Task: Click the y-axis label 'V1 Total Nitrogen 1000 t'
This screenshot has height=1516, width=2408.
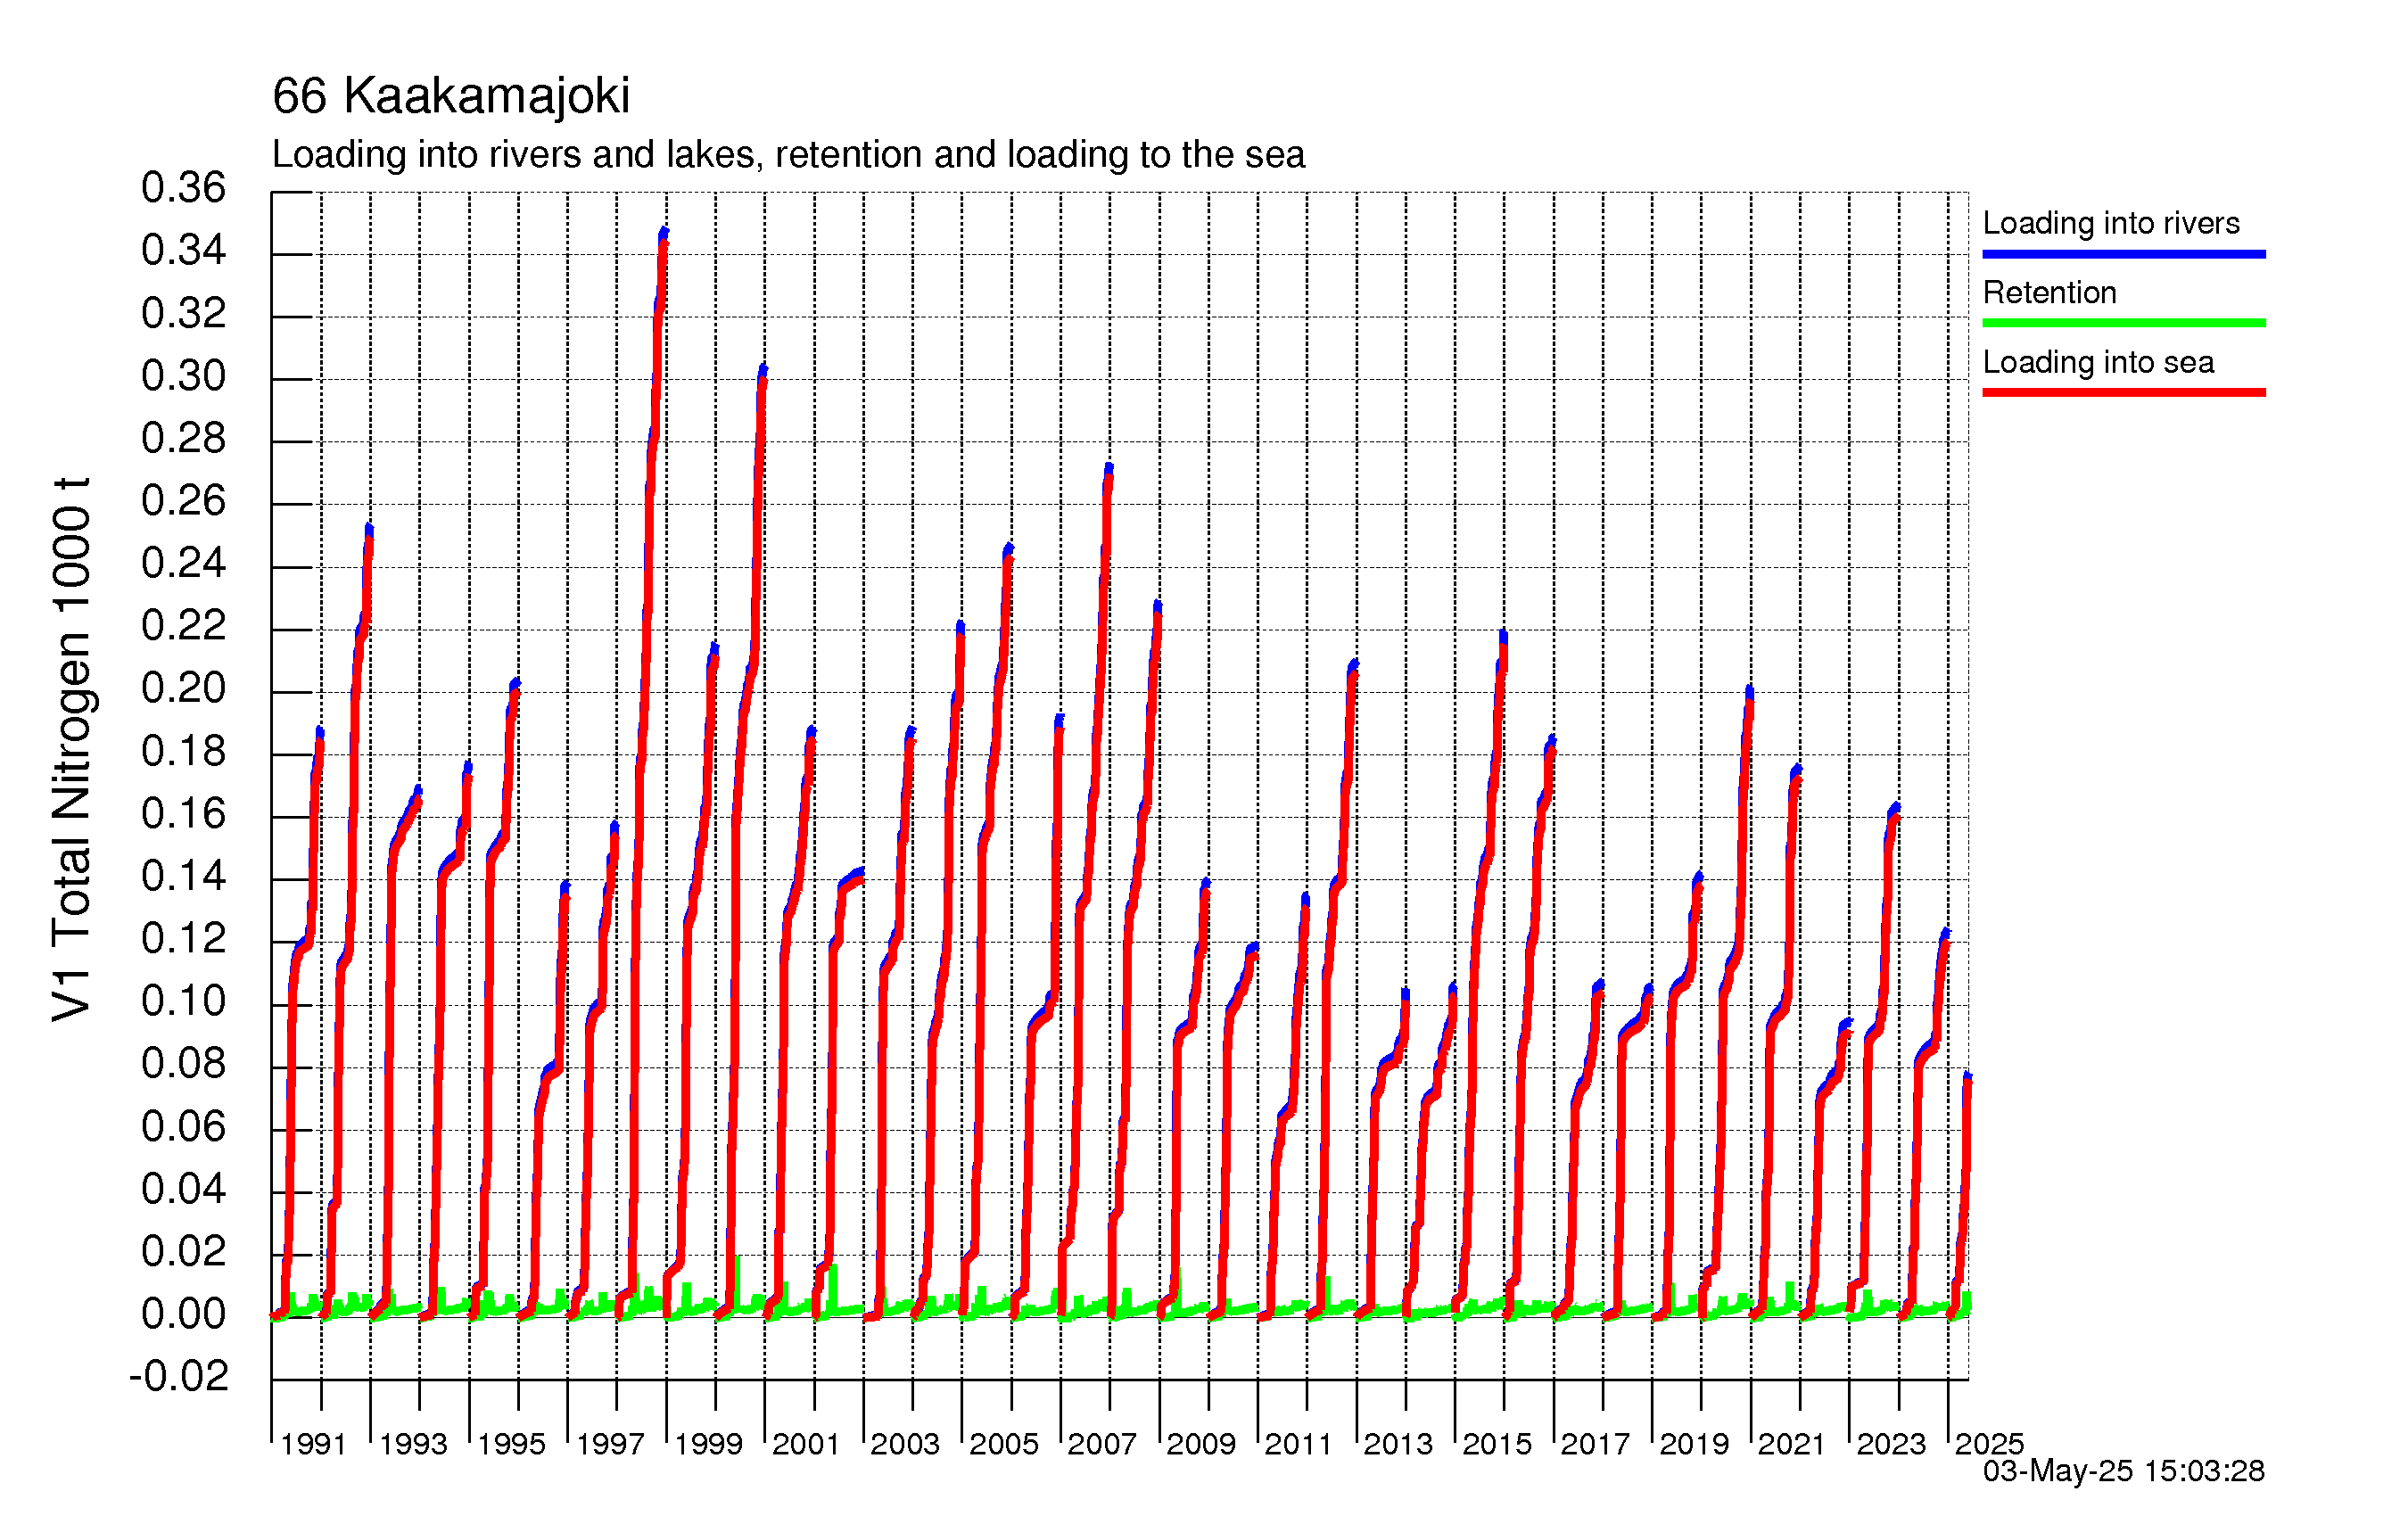Action: [72, 750]
